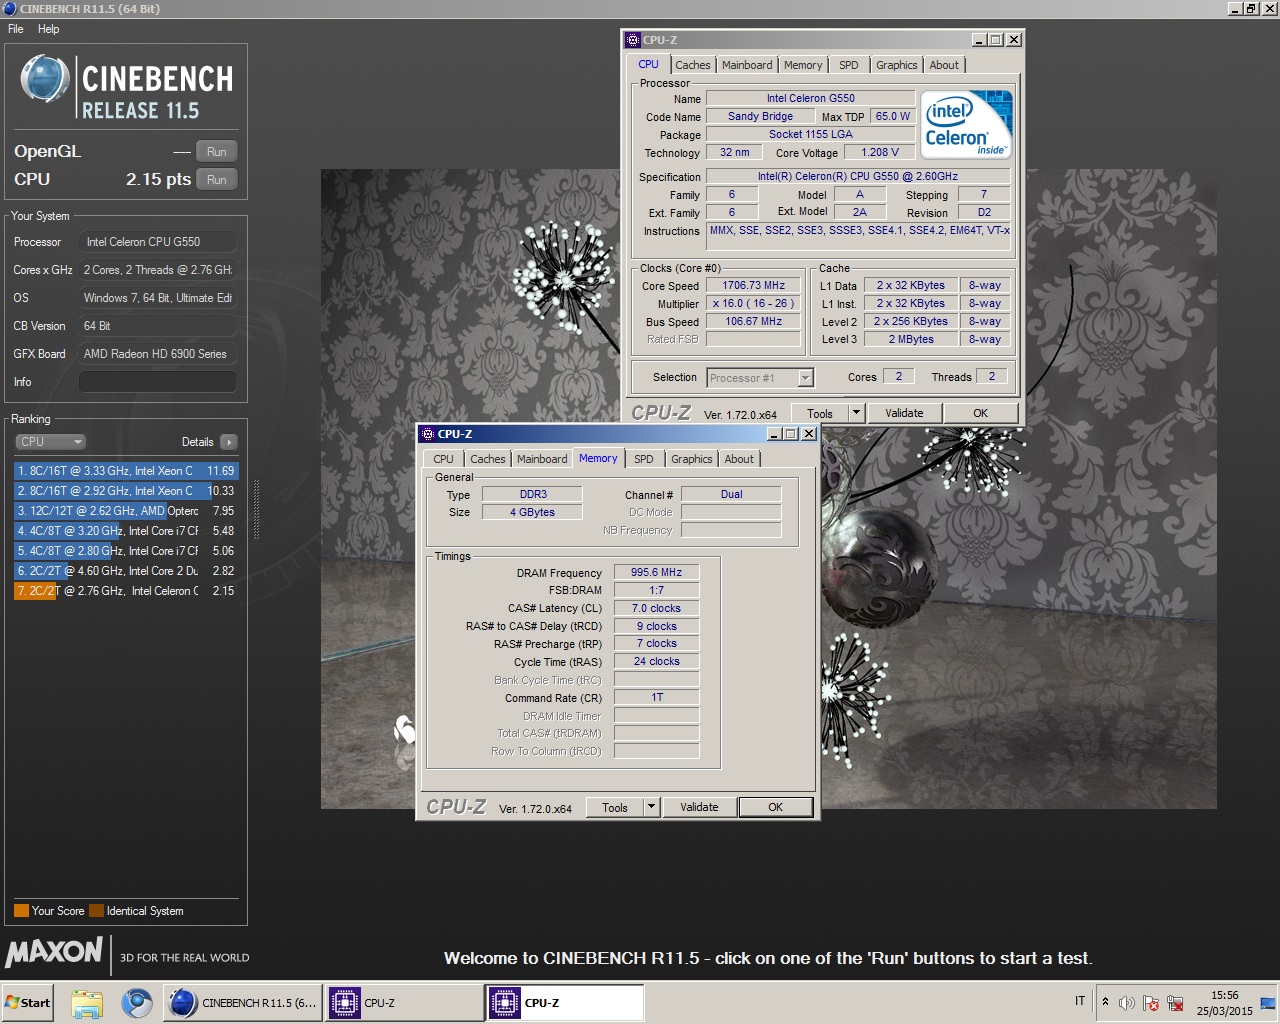The height and width of the screenshot is (1024, 1280).
Task: Open Windows Explorer from taskbar
Action: coord(87,1003)
